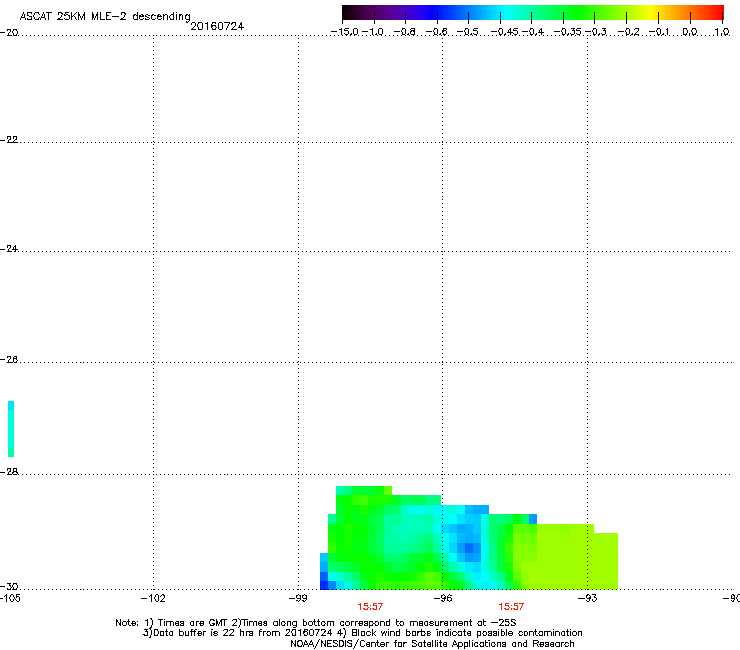
Task: Click the NOAA/NESDIS credit line
Action: [x=432, y=644]
